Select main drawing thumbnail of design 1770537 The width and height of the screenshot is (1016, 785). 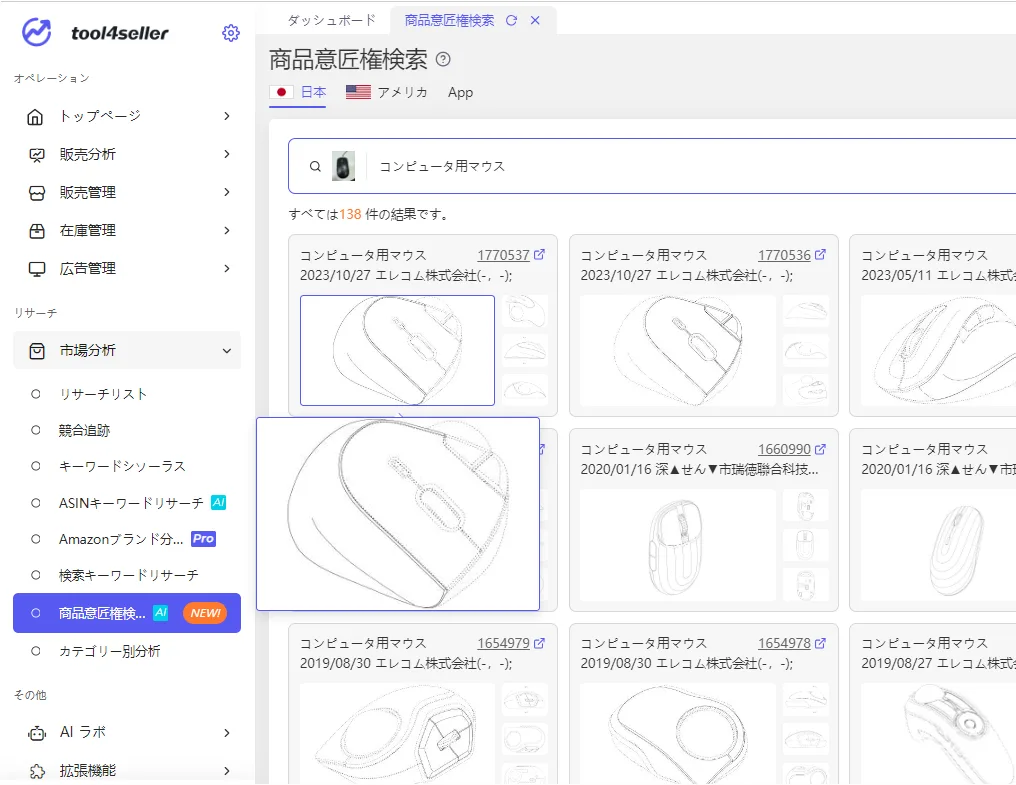click(x=397, y=351)
